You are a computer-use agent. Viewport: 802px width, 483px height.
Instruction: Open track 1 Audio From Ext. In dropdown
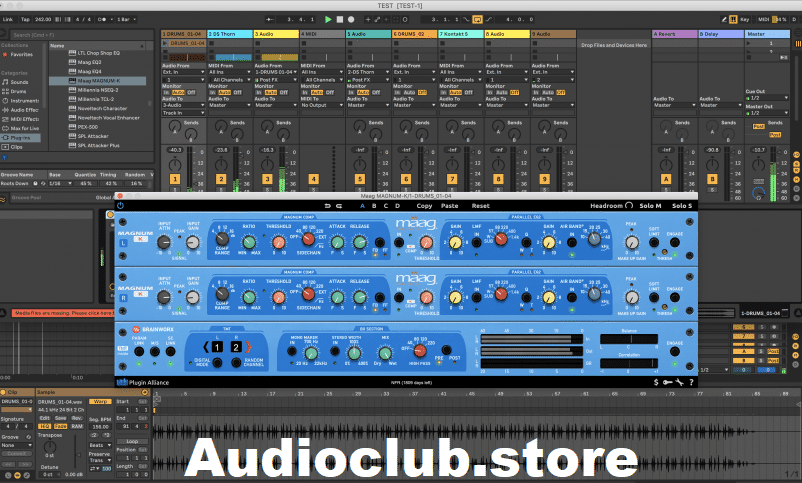pos(183,72)
